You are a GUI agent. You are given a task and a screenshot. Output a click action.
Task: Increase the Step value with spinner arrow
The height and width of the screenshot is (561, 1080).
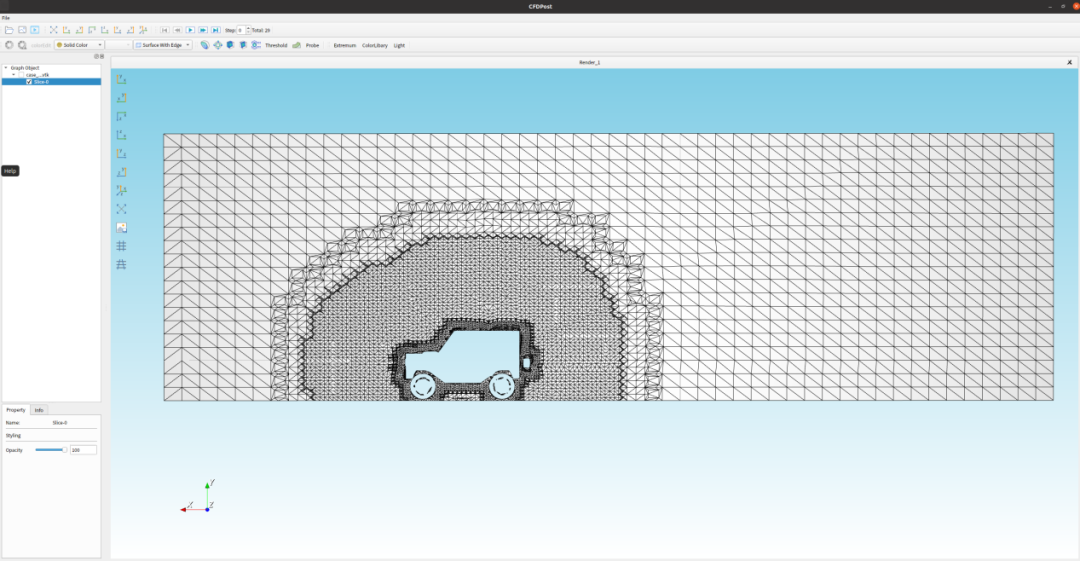[249, 28]
